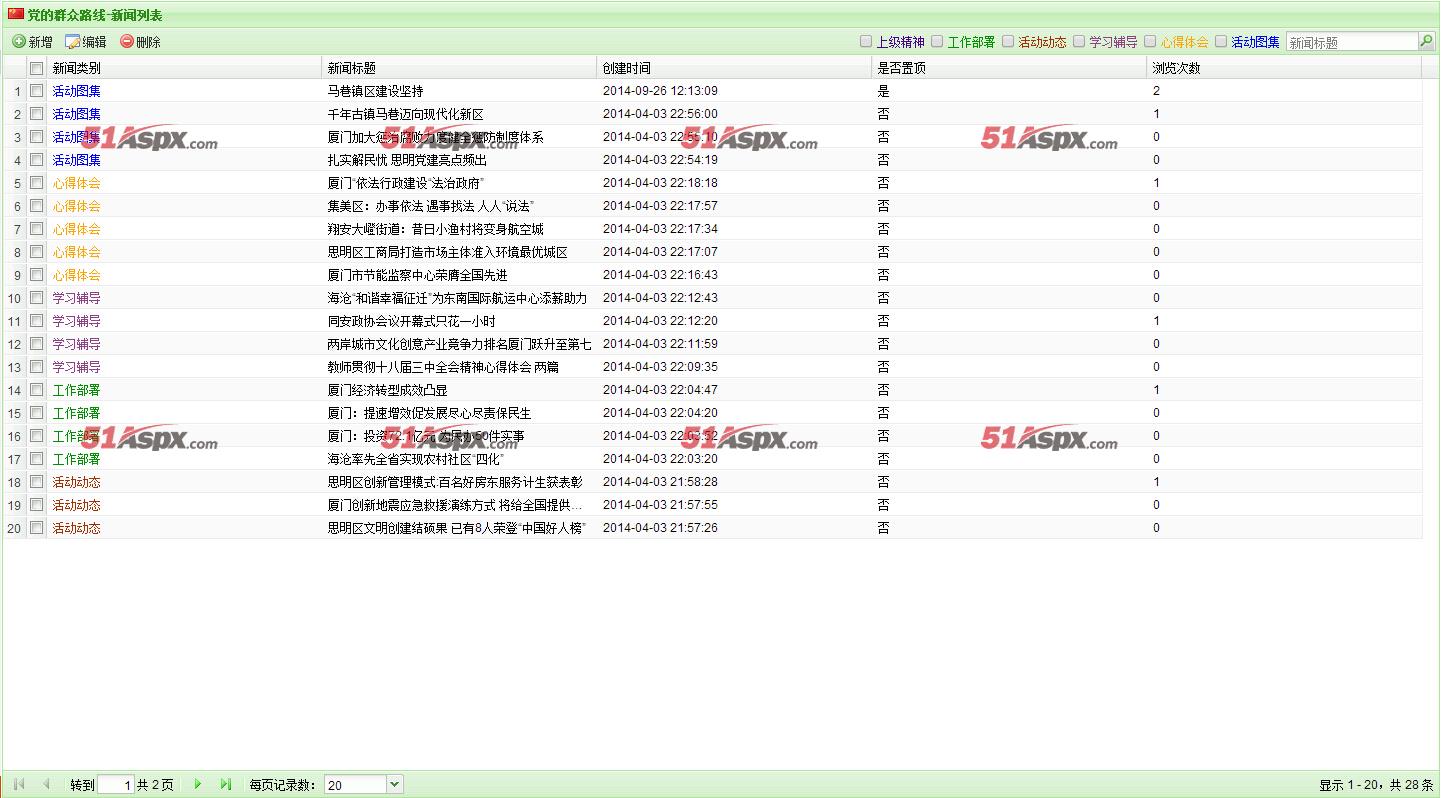This screenshot has height=798, width=1441.
Task: Click the search magnifier icon
Action: 1426,41
